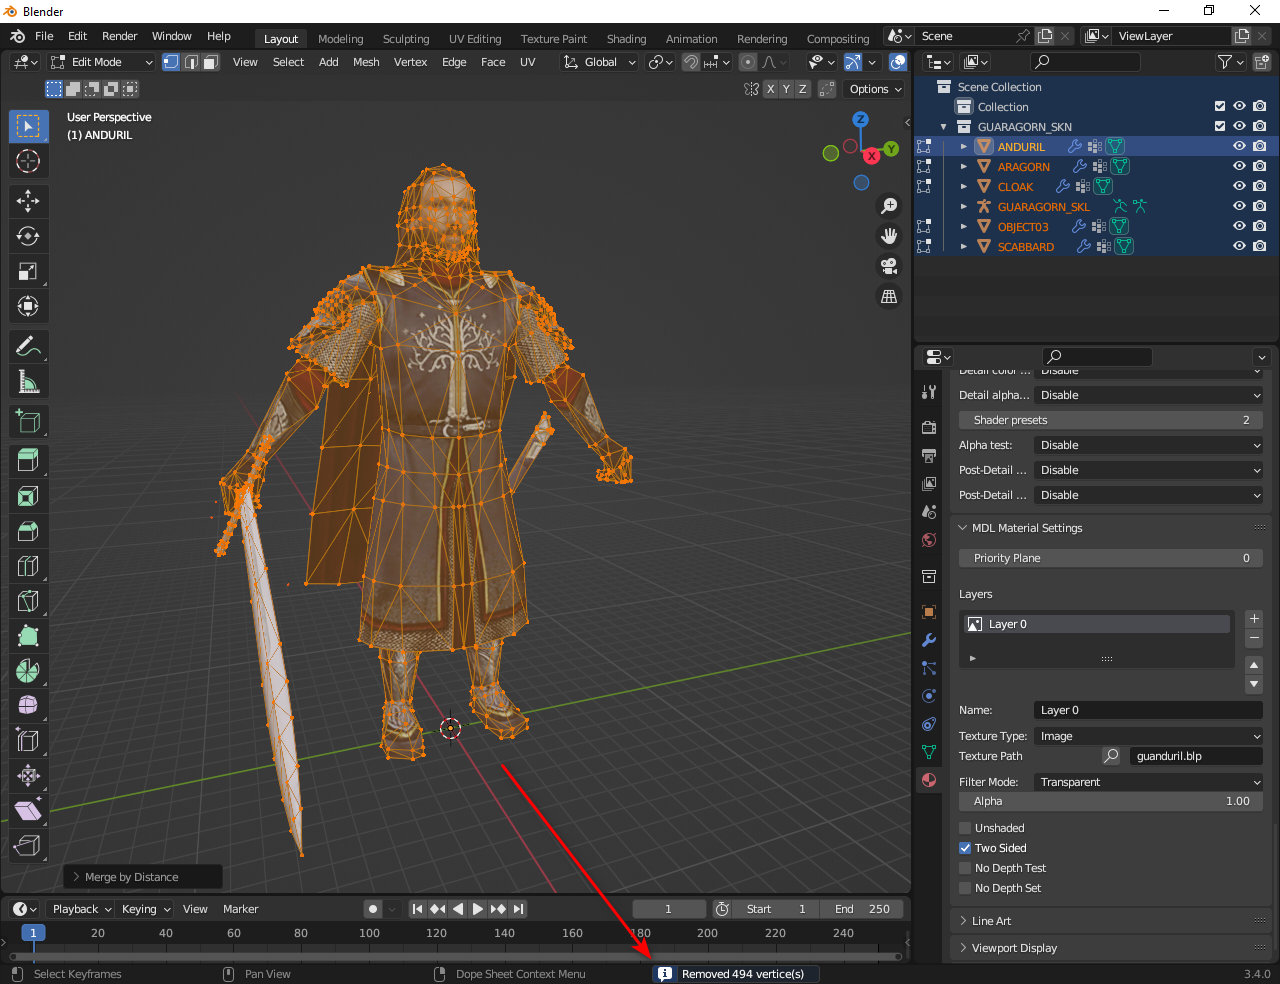The image size is (1280, 984).
Task: Open the Mesh menu
Action: point(366,62)
